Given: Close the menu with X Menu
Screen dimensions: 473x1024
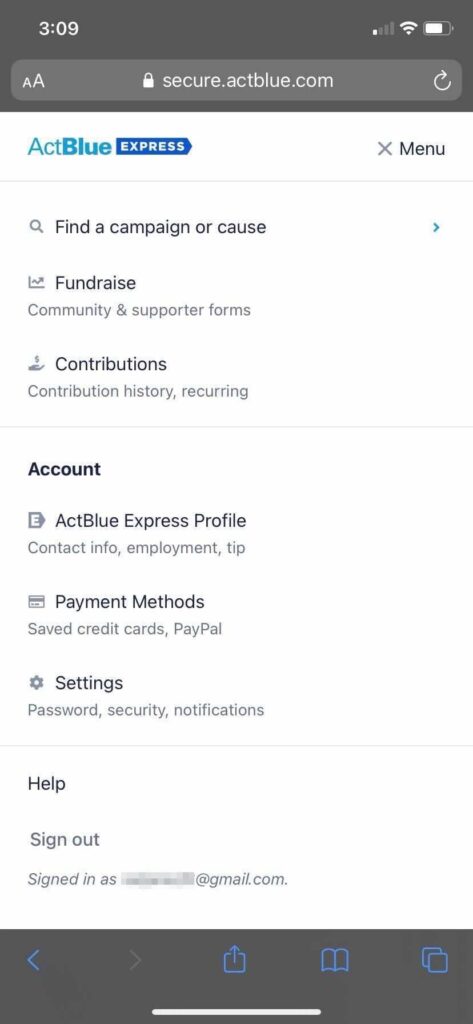Looking at the screenshot, I should click(x=411, y=149).
